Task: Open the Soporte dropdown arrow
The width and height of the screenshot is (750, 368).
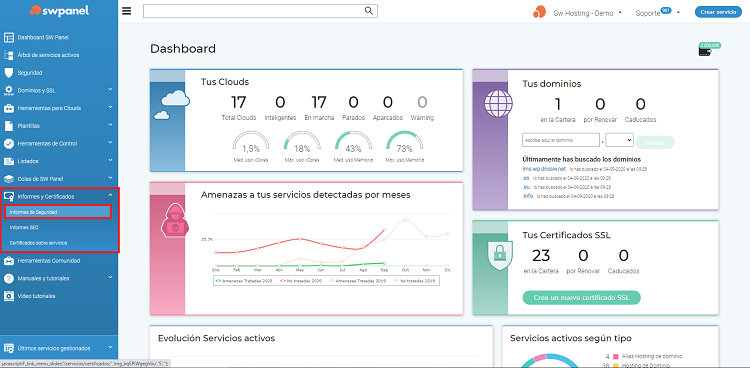Action: pos(679,13)
